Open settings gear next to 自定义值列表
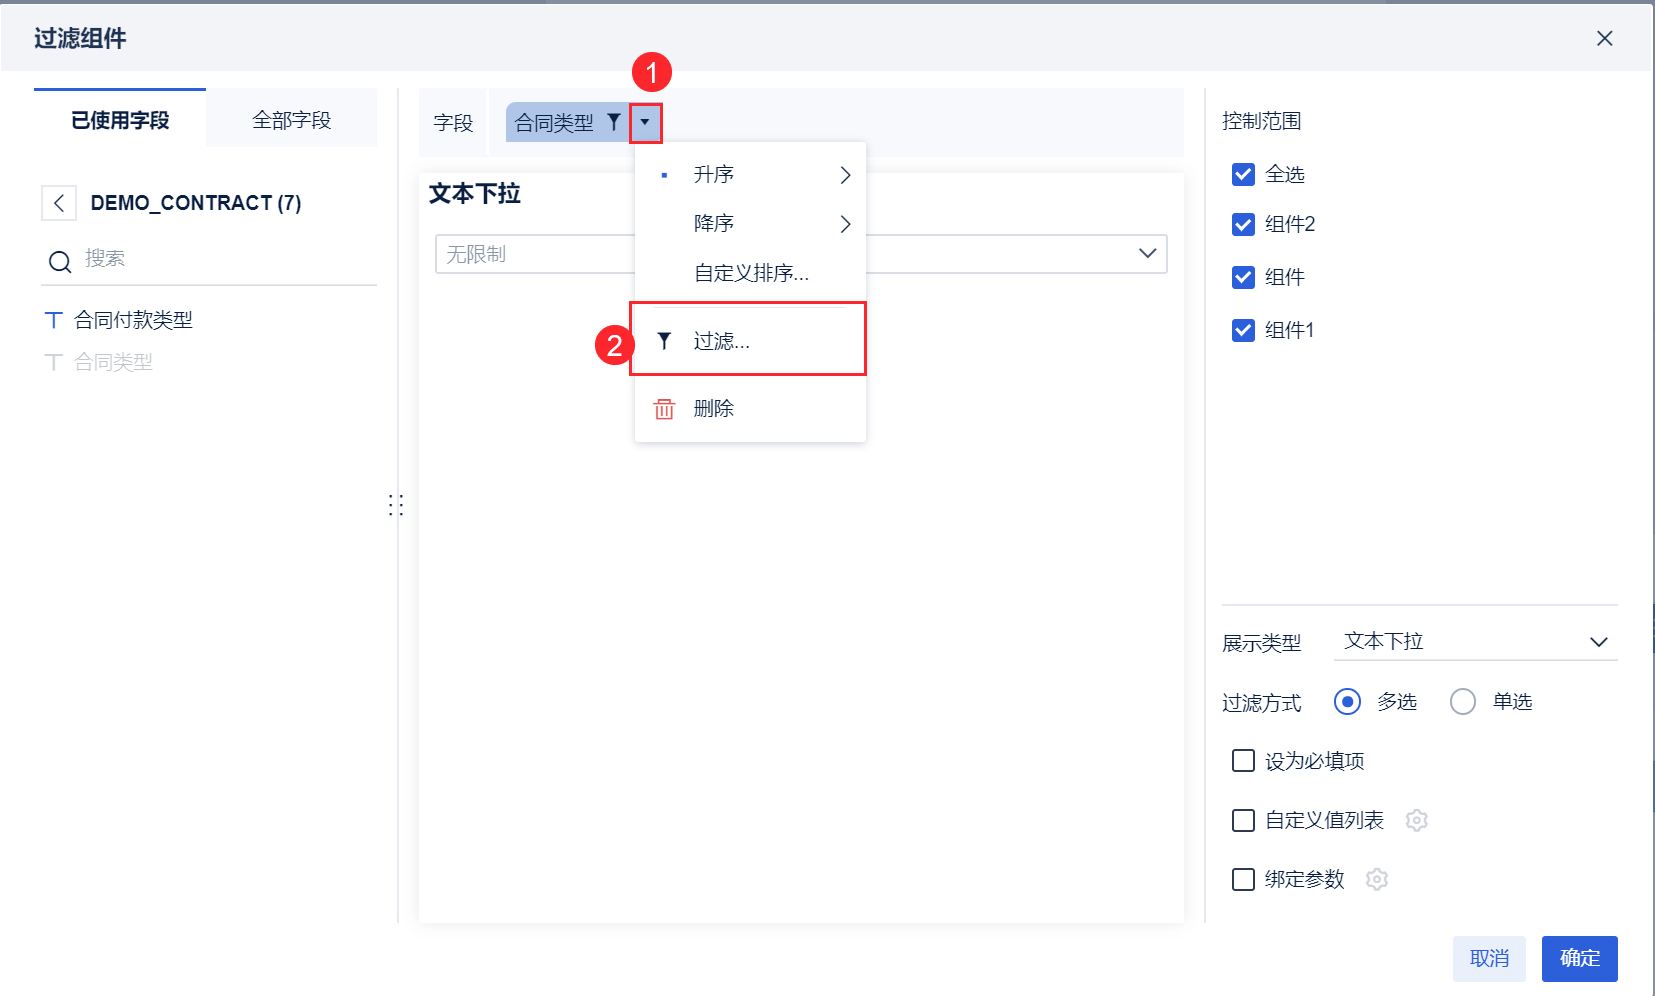This screenshot has width=1655, height=996. click(x=1416, y=820)
